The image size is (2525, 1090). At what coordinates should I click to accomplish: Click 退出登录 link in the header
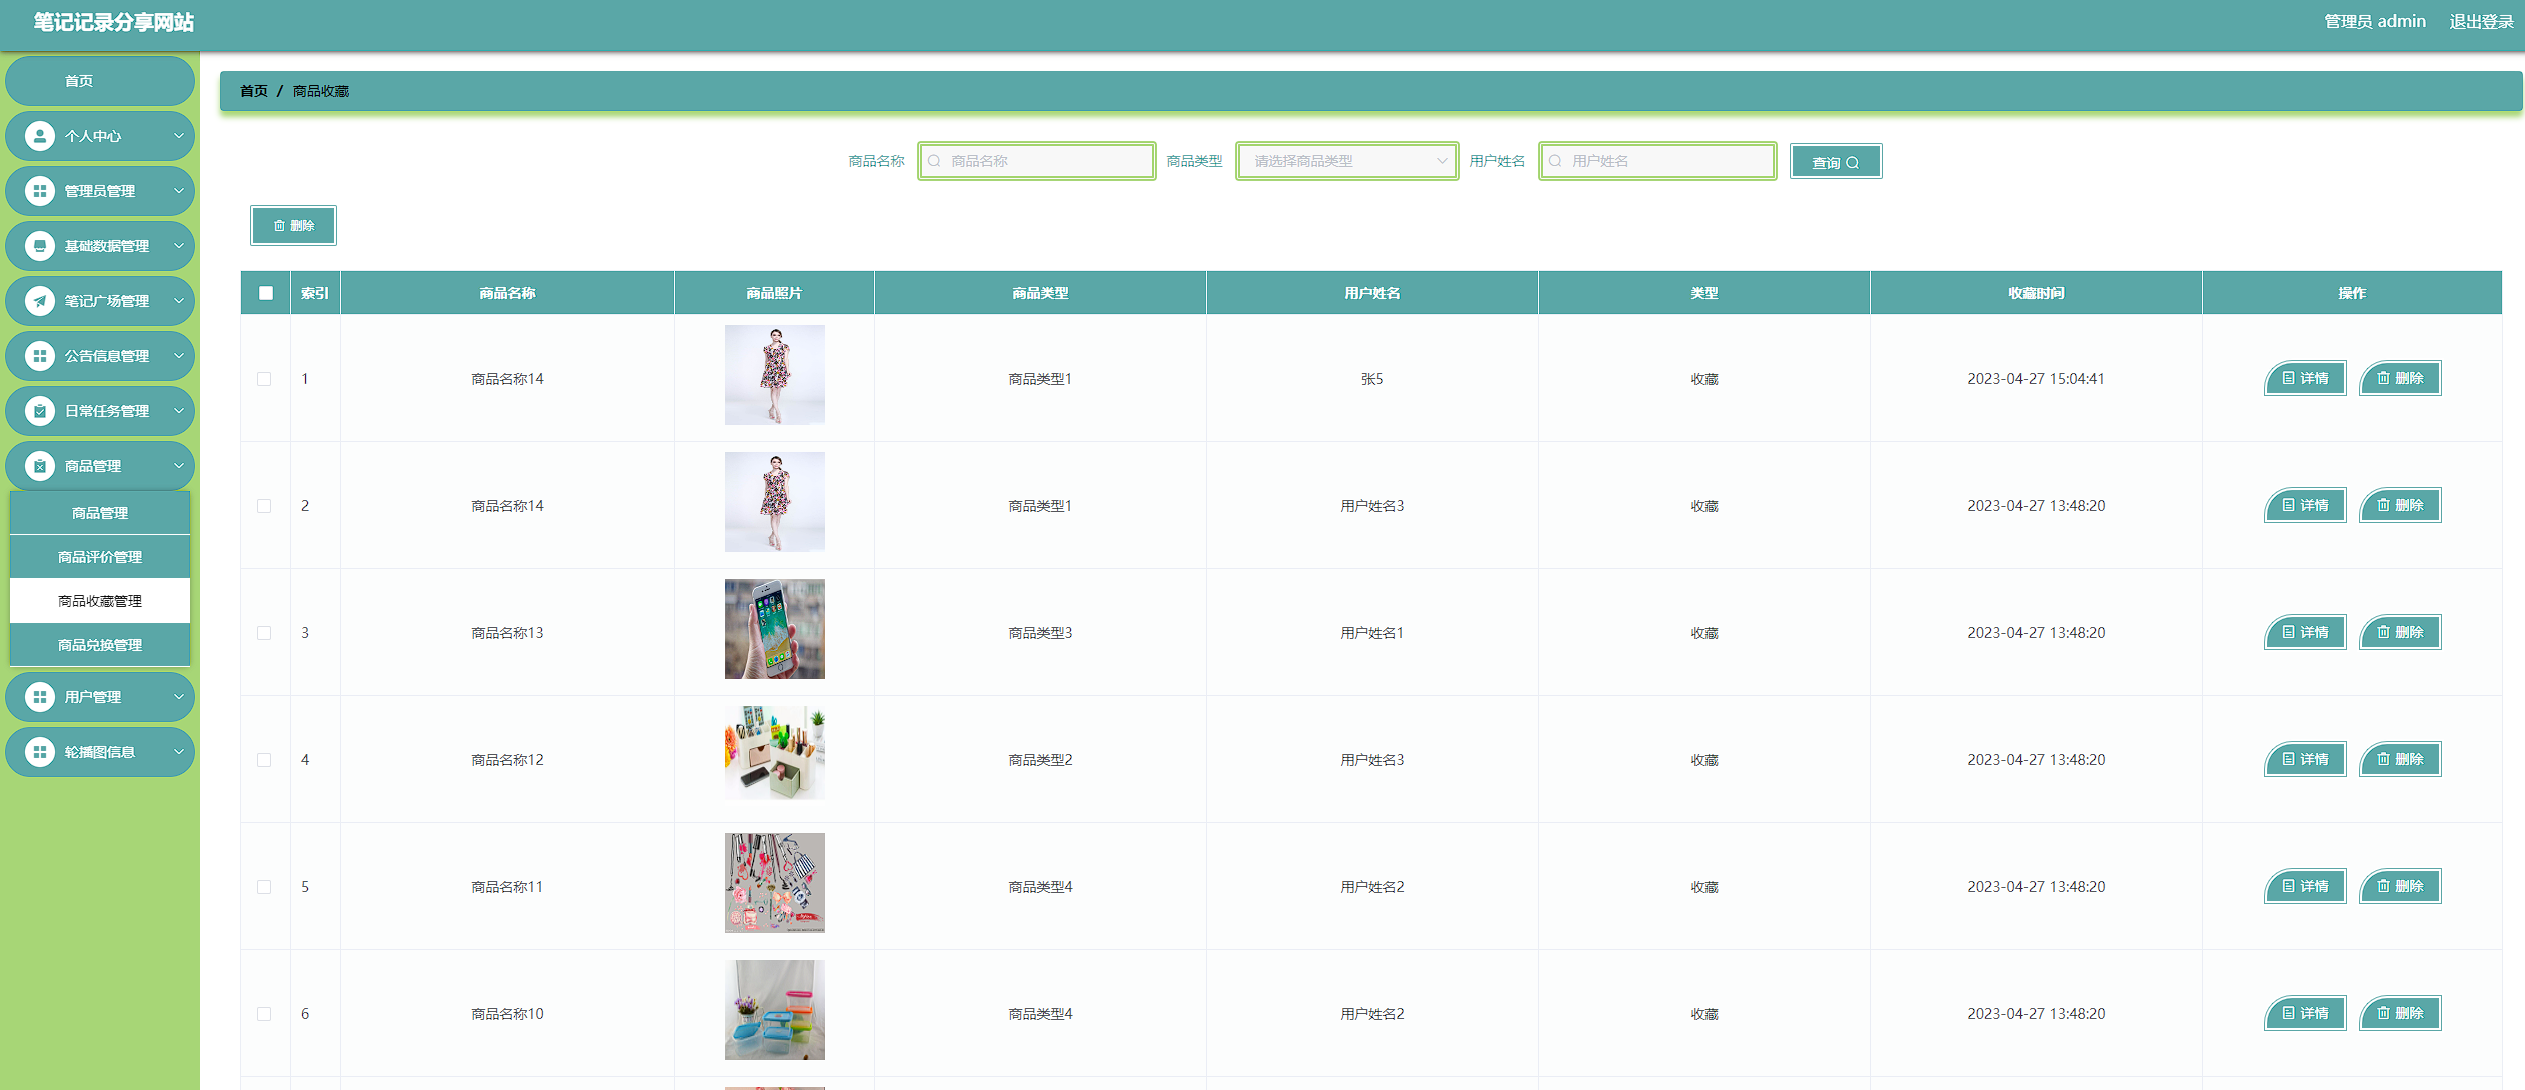coord(2481,22)
